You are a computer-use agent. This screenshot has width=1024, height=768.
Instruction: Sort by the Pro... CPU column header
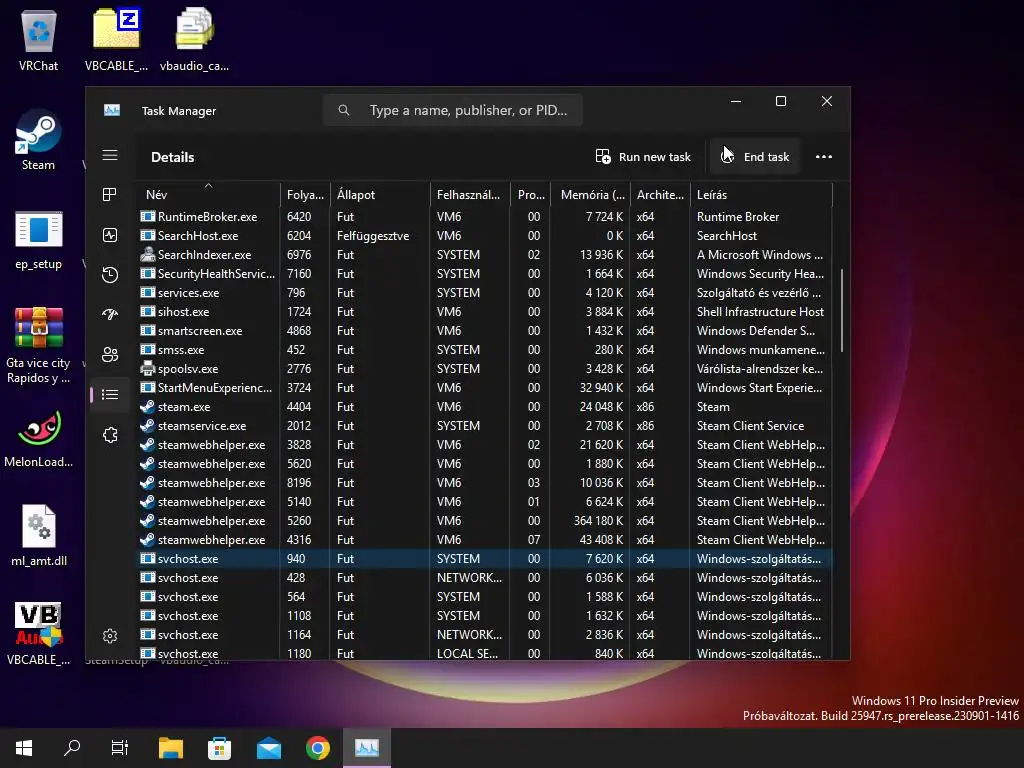coord(531,195)
